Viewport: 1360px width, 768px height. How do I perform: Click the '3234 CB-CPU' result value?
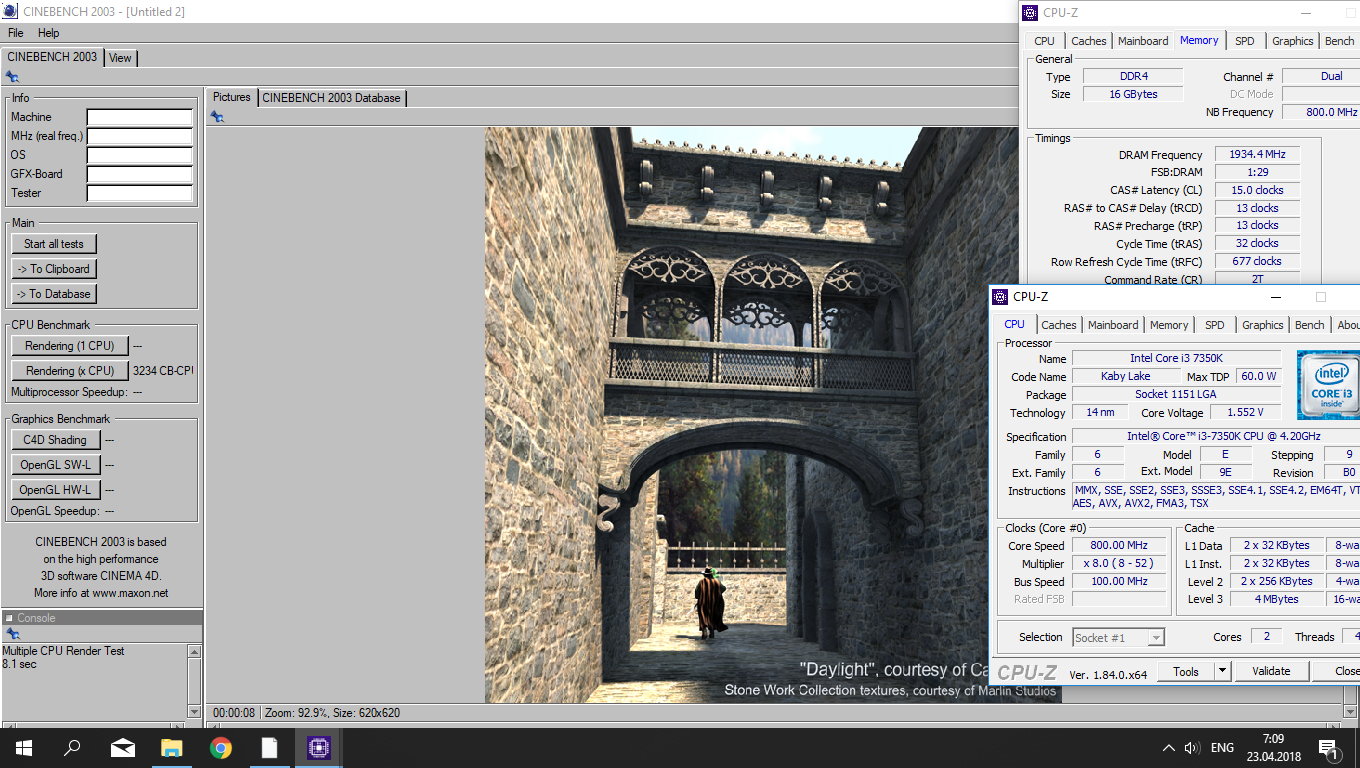click(x=163, y=371)
